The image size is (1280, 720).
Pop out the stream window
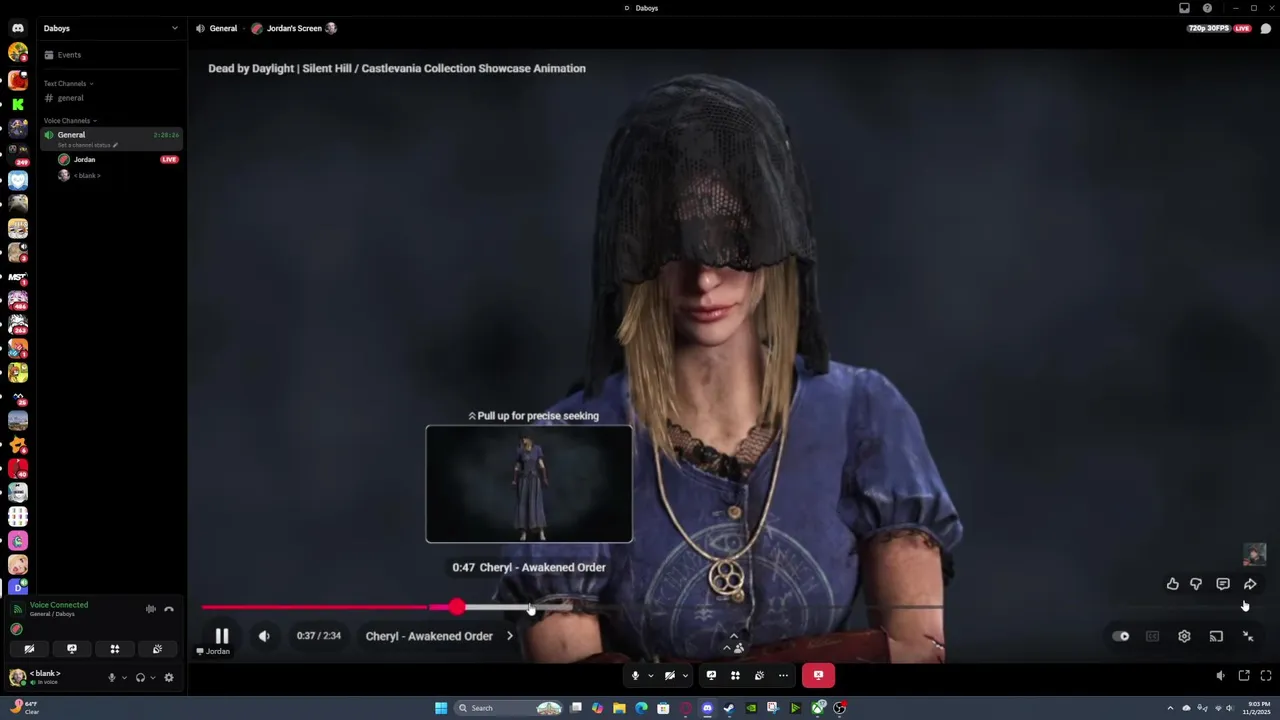(x=1244, y=676)
